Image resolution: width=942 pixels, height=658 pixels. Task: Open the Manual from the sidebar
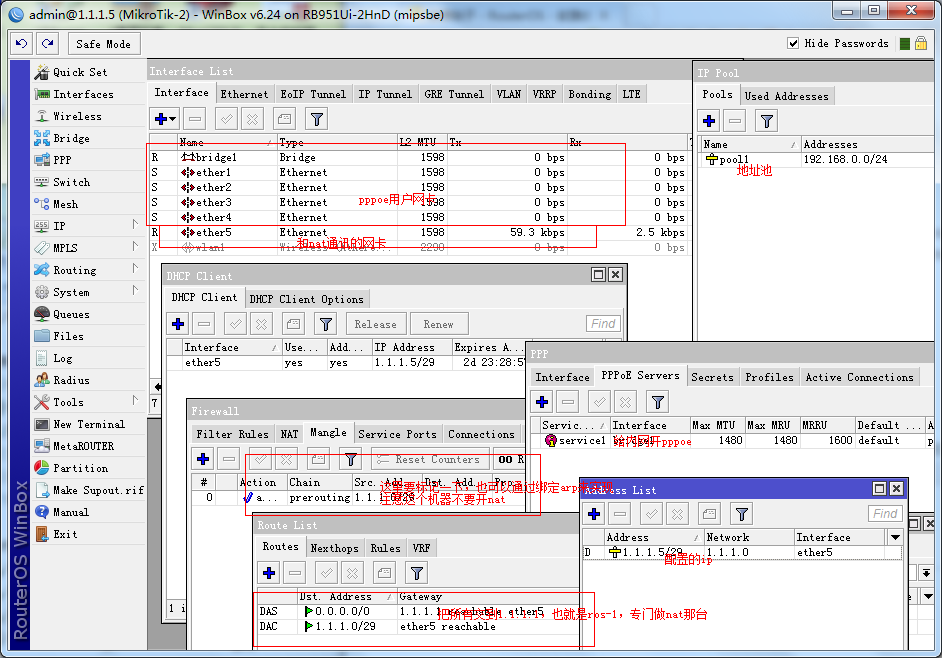[x=70, y=513]
